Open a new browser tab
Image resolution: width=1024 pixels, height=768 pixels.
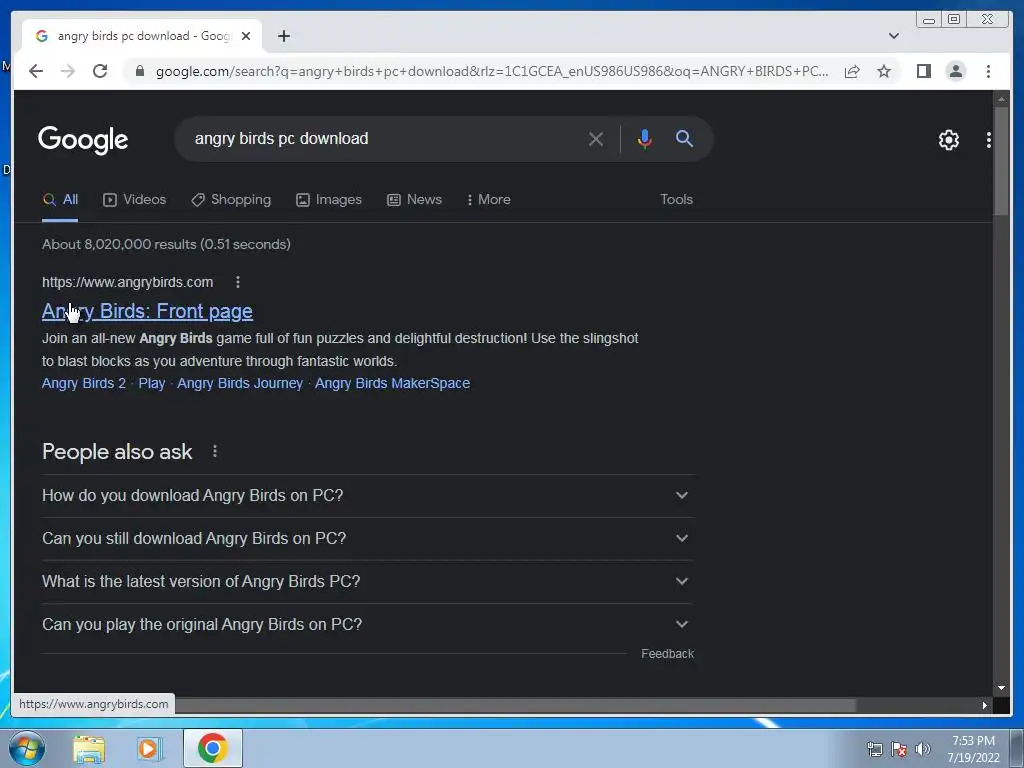point(283,36)
